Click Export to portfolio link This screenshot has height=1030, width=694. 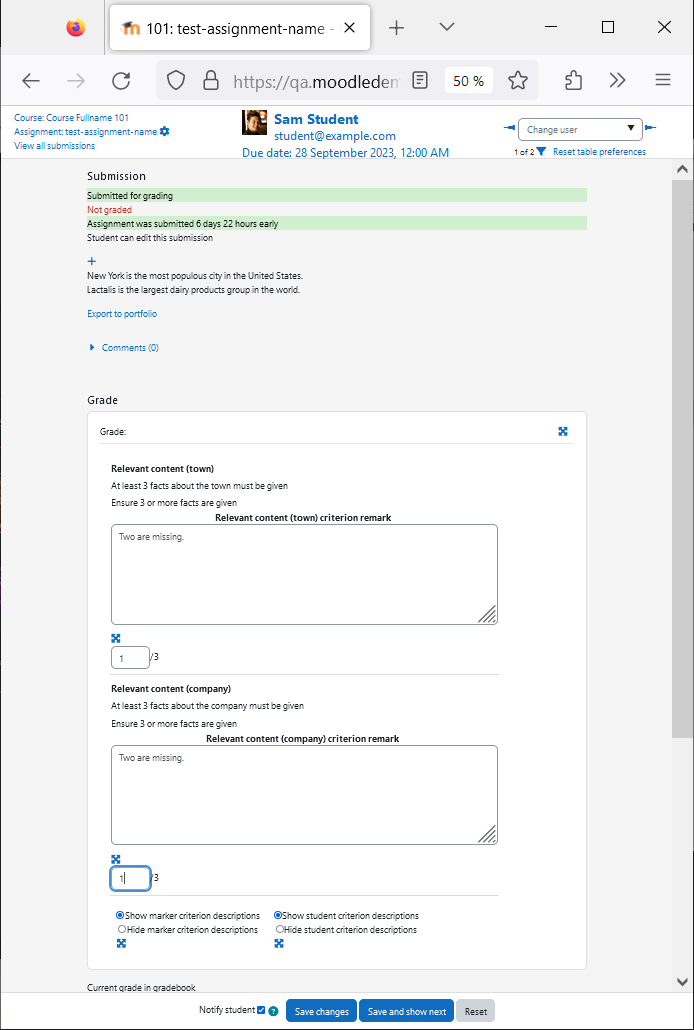[x=122, y=314]
